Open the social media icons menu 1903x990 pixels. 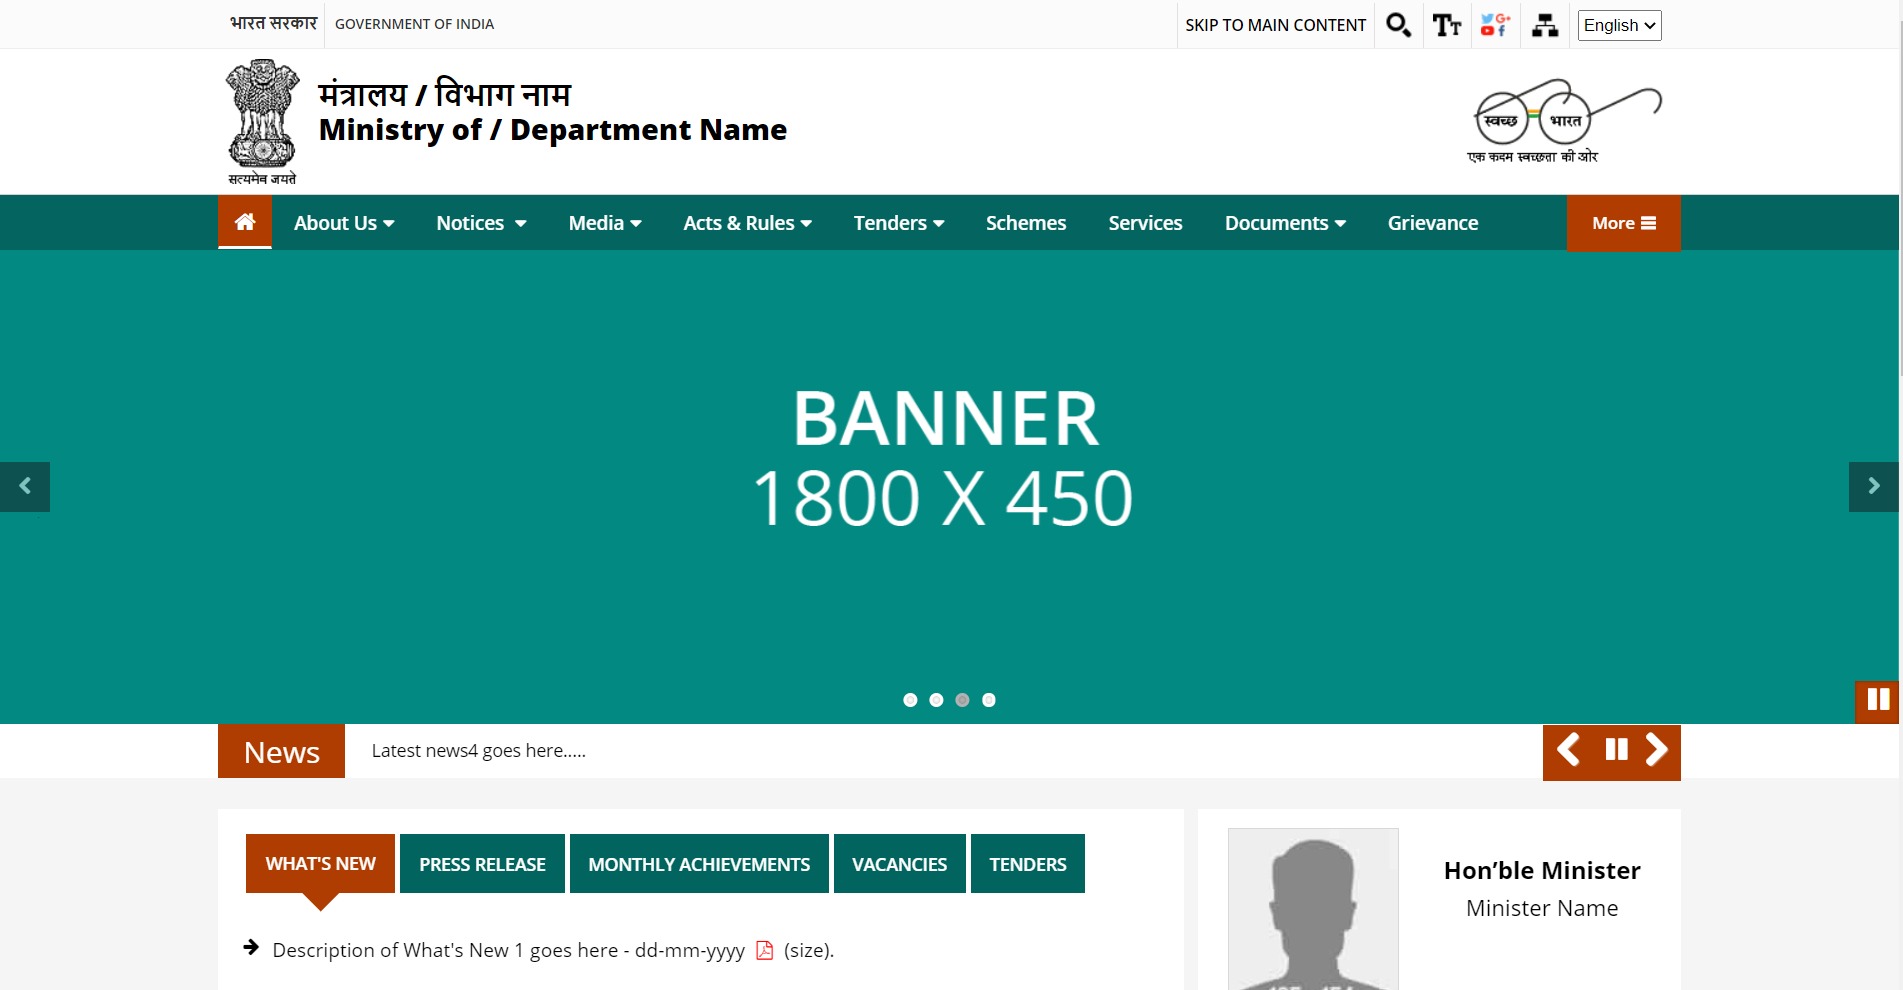(1495, 25)
